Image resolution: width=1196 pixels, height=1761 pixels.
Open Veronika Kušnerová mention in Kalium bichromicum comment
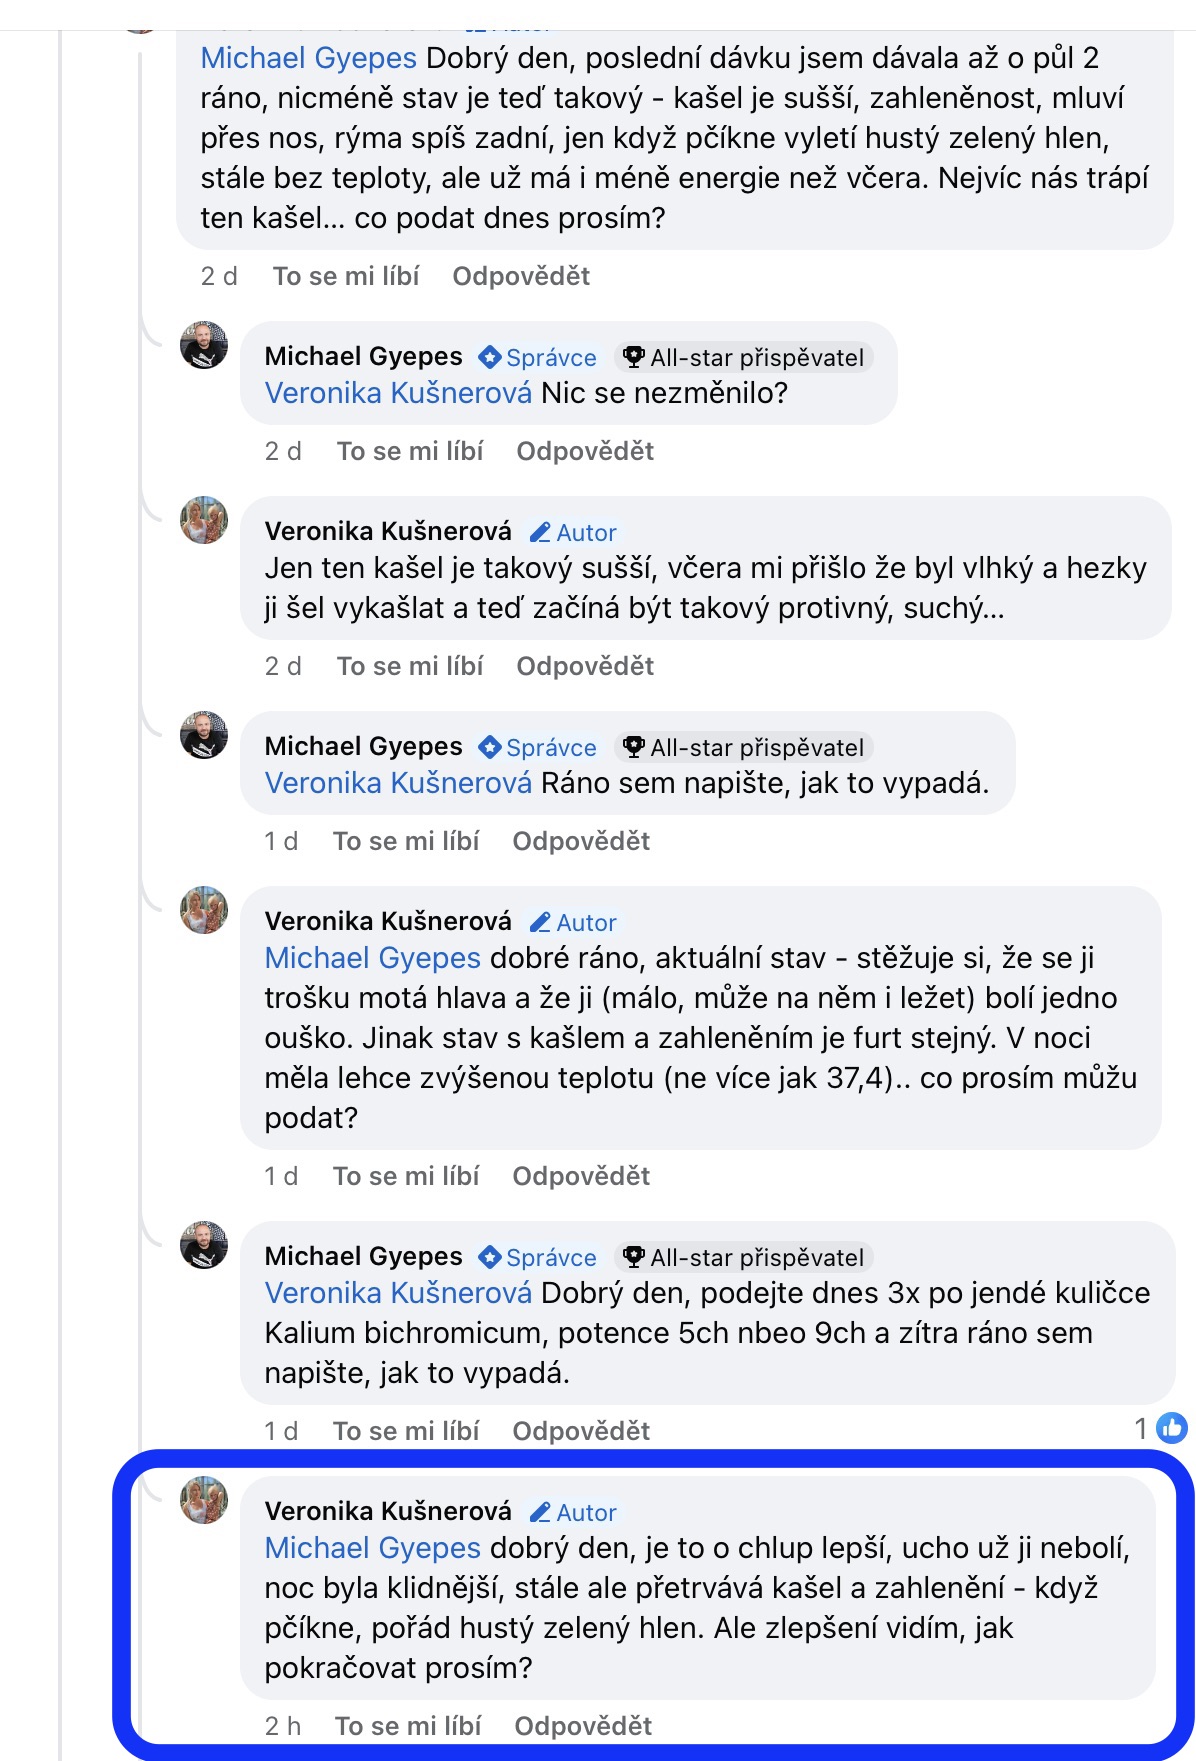(x=398, y=1293)
